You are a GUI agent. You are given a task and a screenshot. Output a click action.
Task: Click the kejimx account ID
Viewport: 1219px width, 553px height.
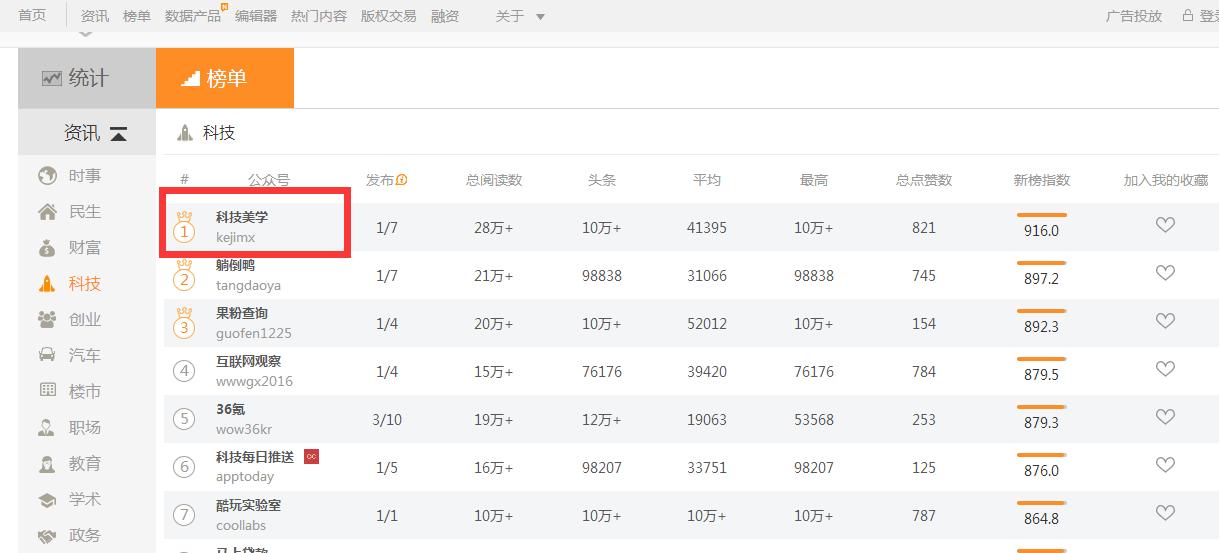click(236, 238)
